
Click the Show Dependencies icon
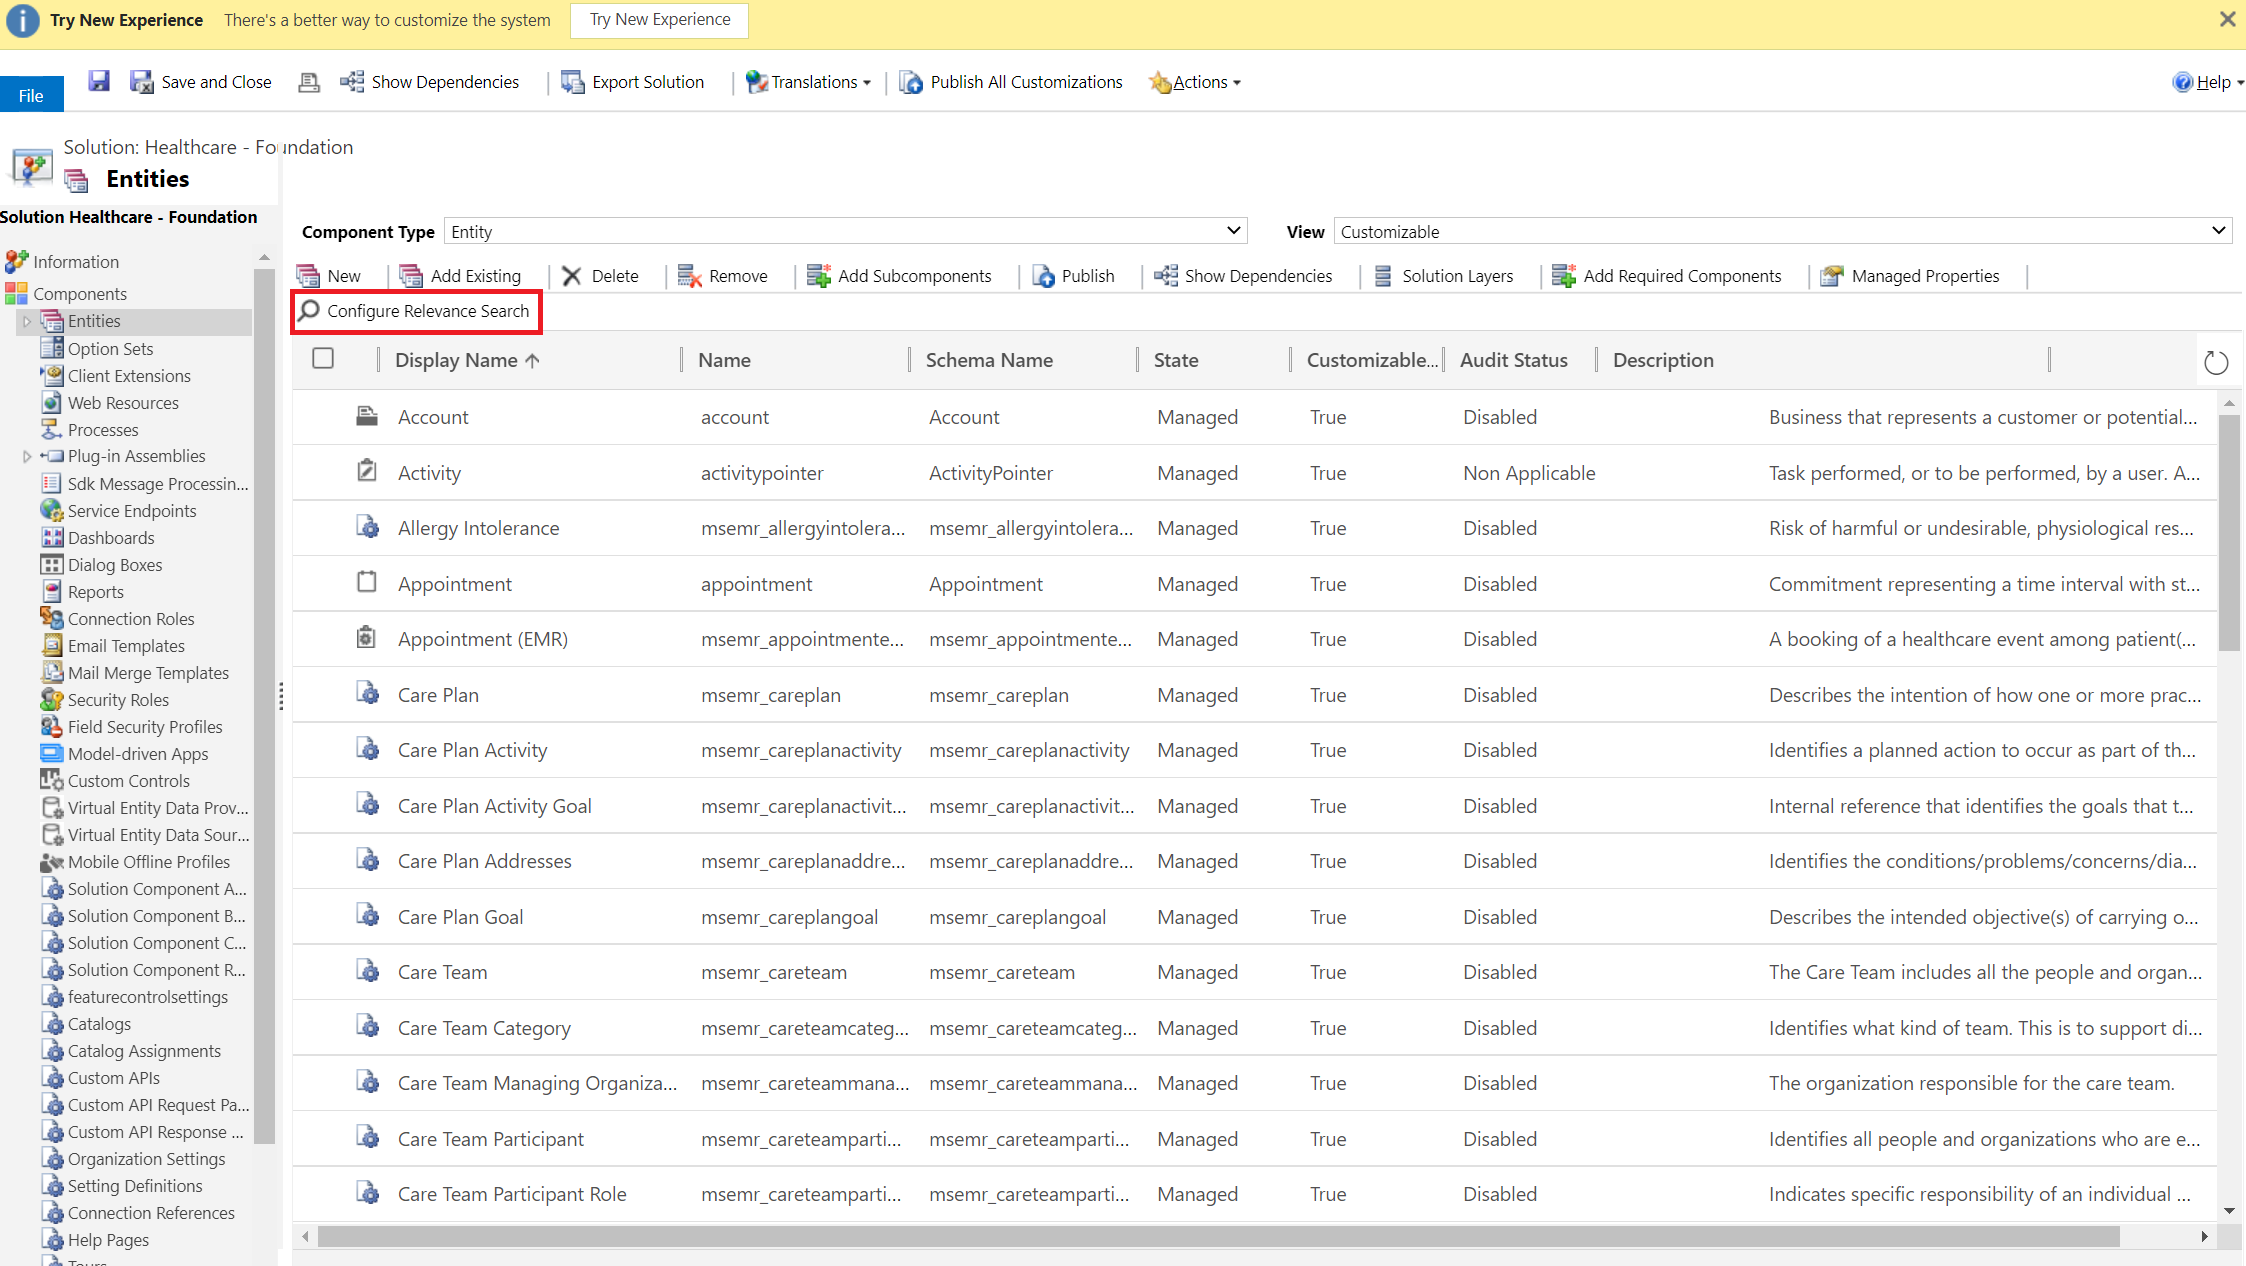point(1166,274)
